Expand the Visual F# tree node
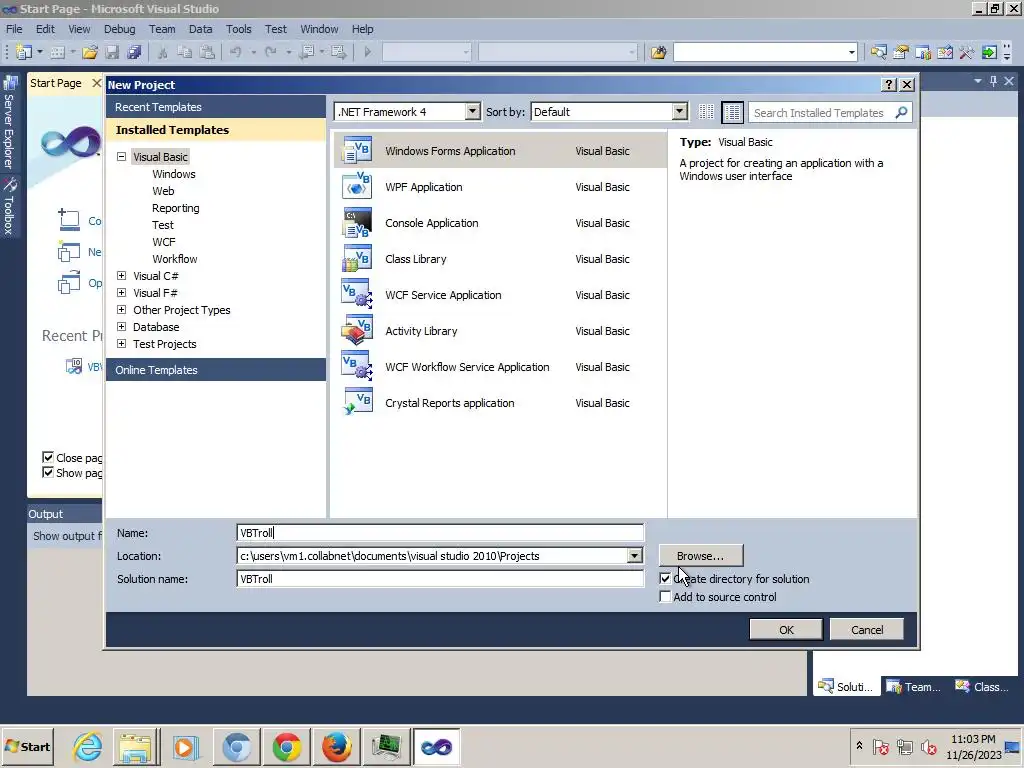This screenshot has width=1024, height=768. coord(121,293)
